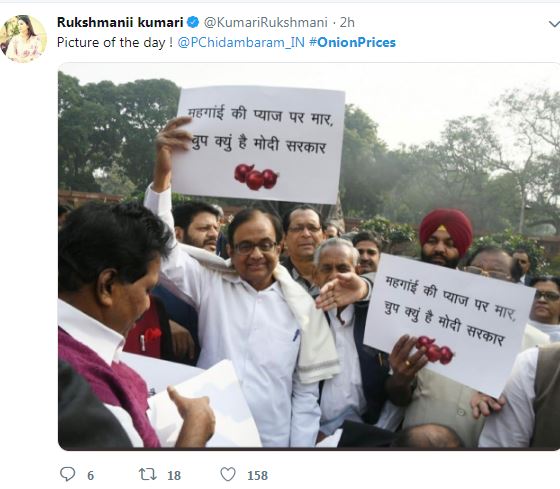Click the blue verified badge
This screenshot has width=560, height=489.
pos(193,23)
